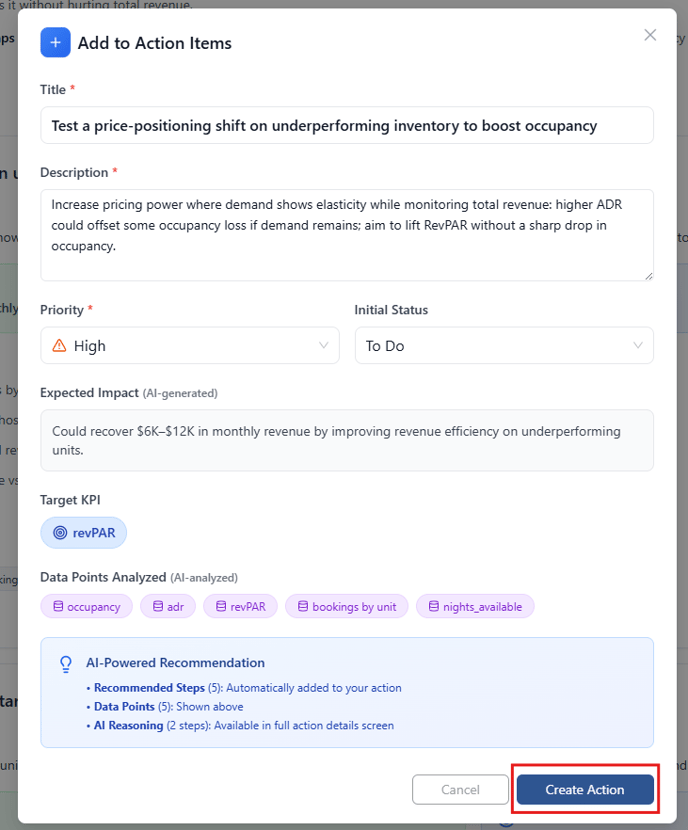Click into the Description text area
Screen dimensions: 688x830
point(346,234)
